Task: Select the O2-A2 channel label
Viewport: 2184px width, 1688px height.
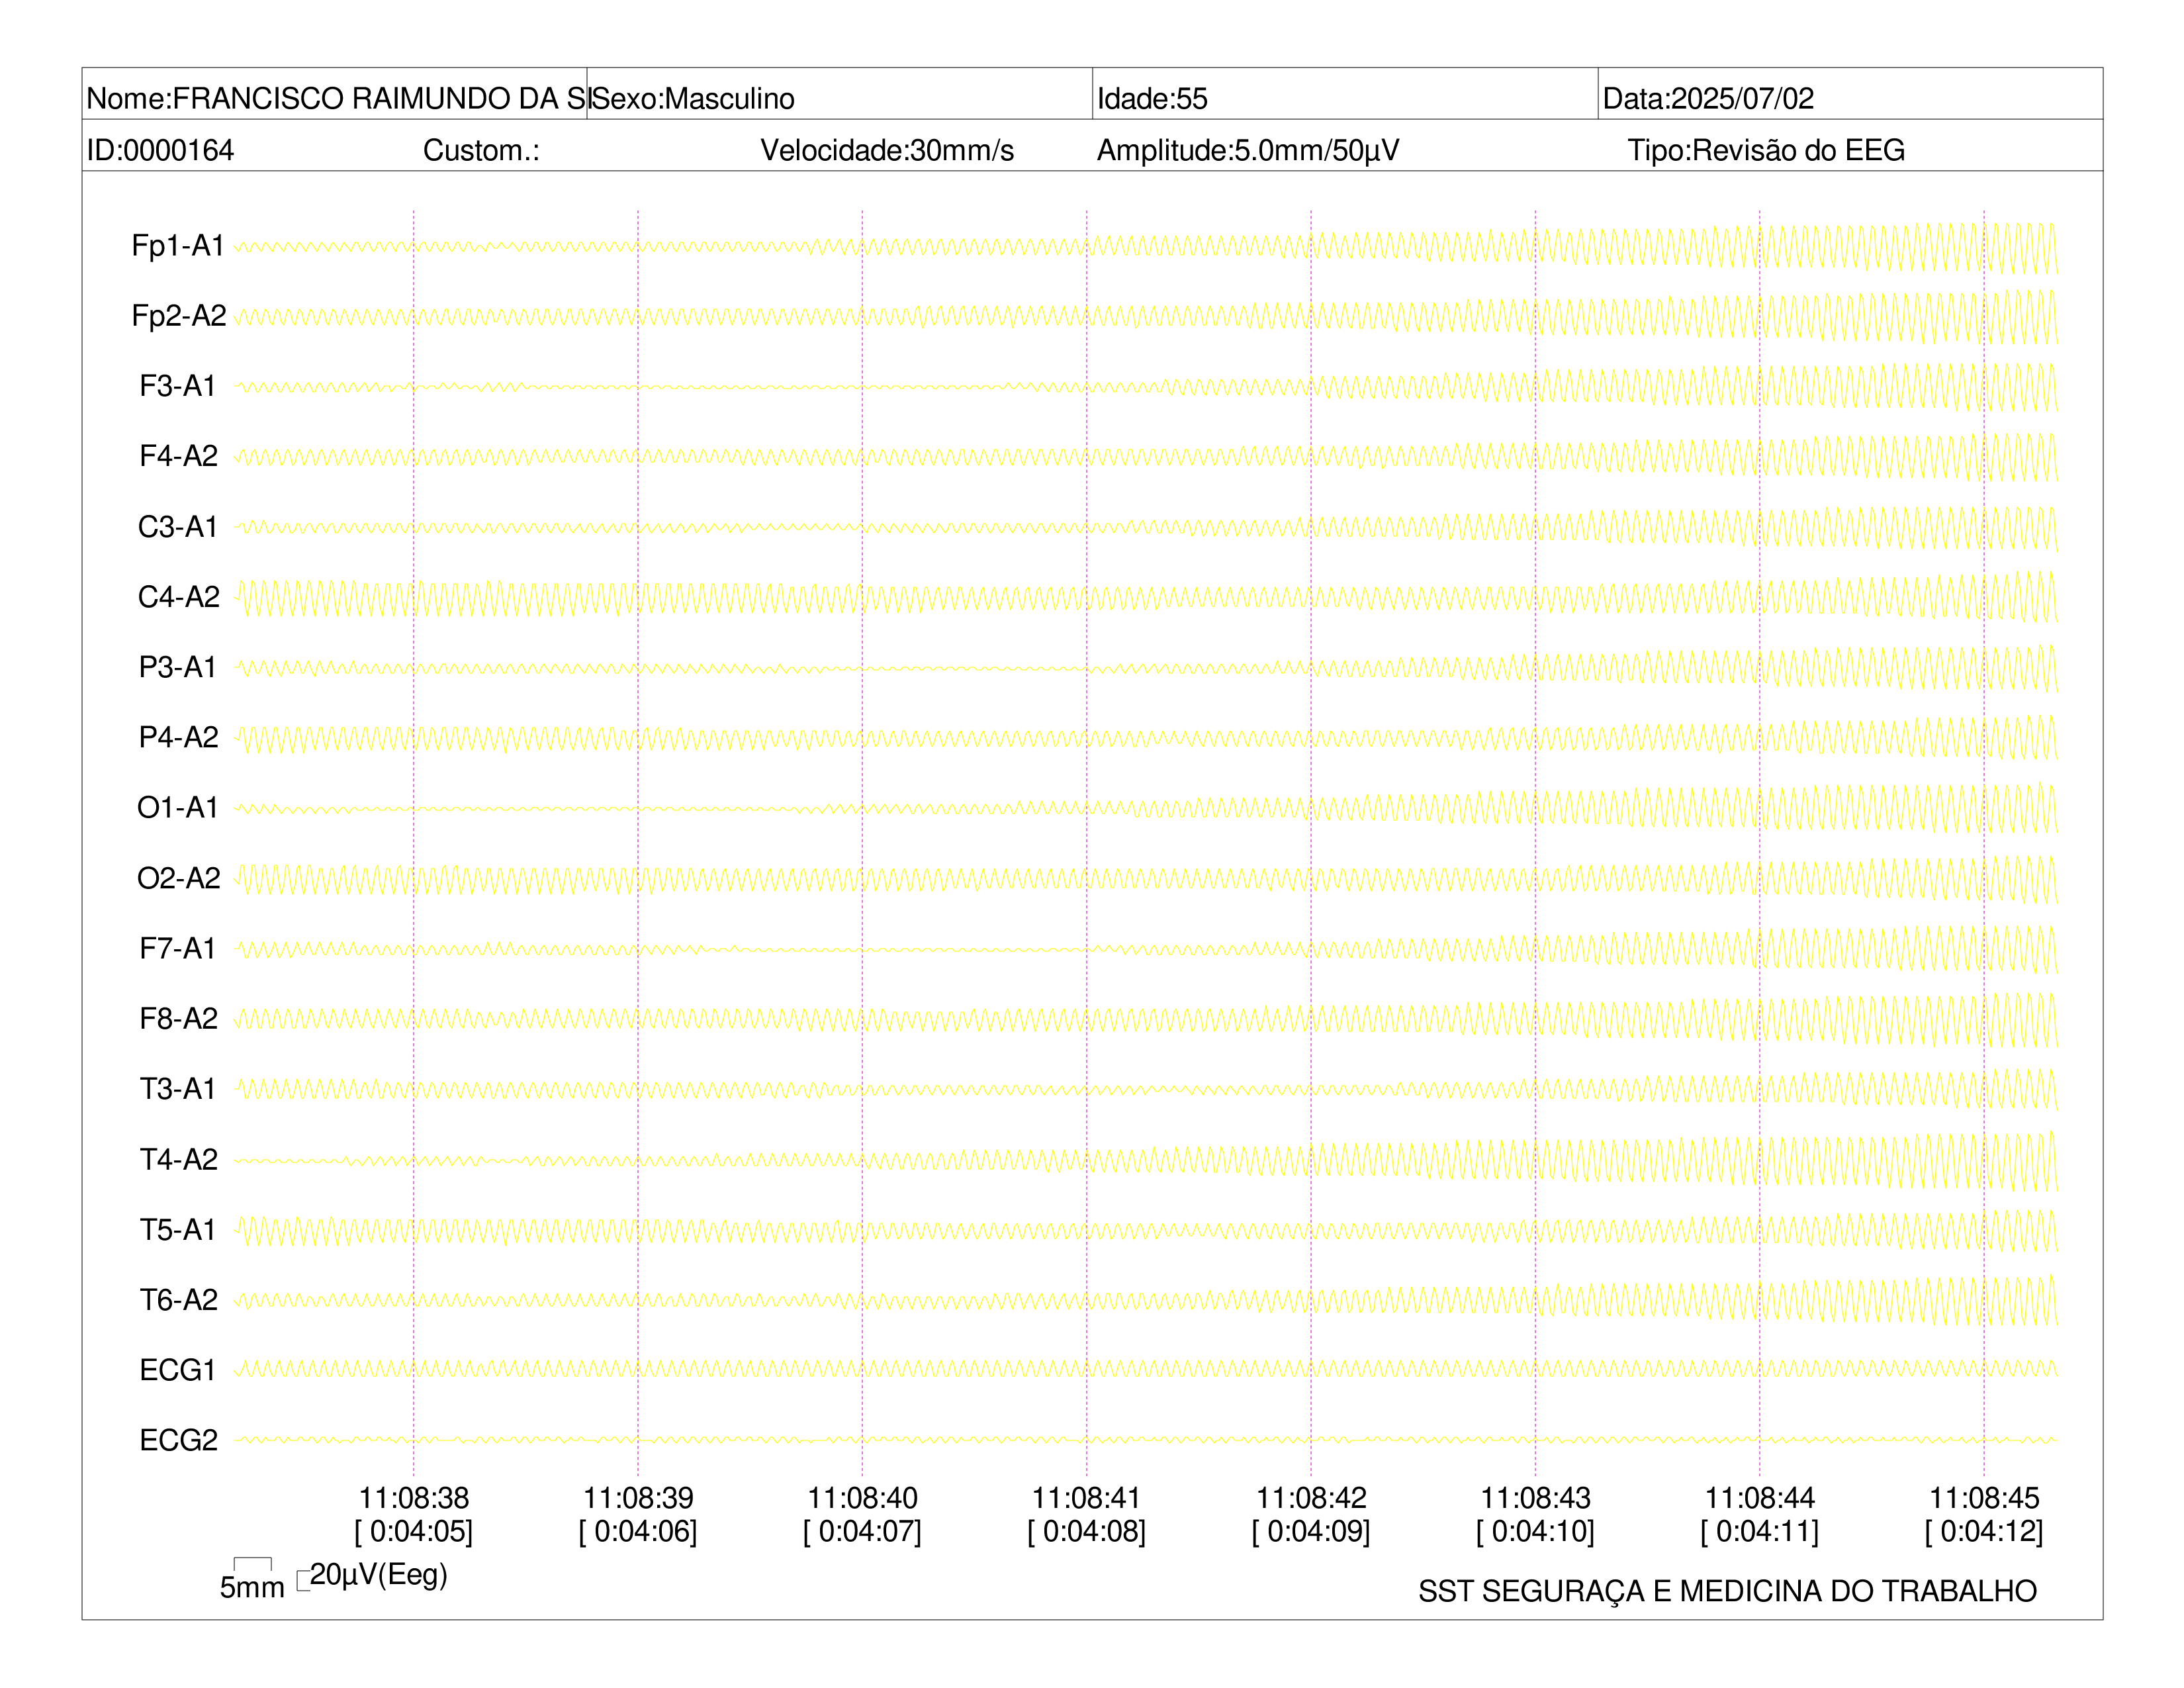Action: [x=179, y=878]
